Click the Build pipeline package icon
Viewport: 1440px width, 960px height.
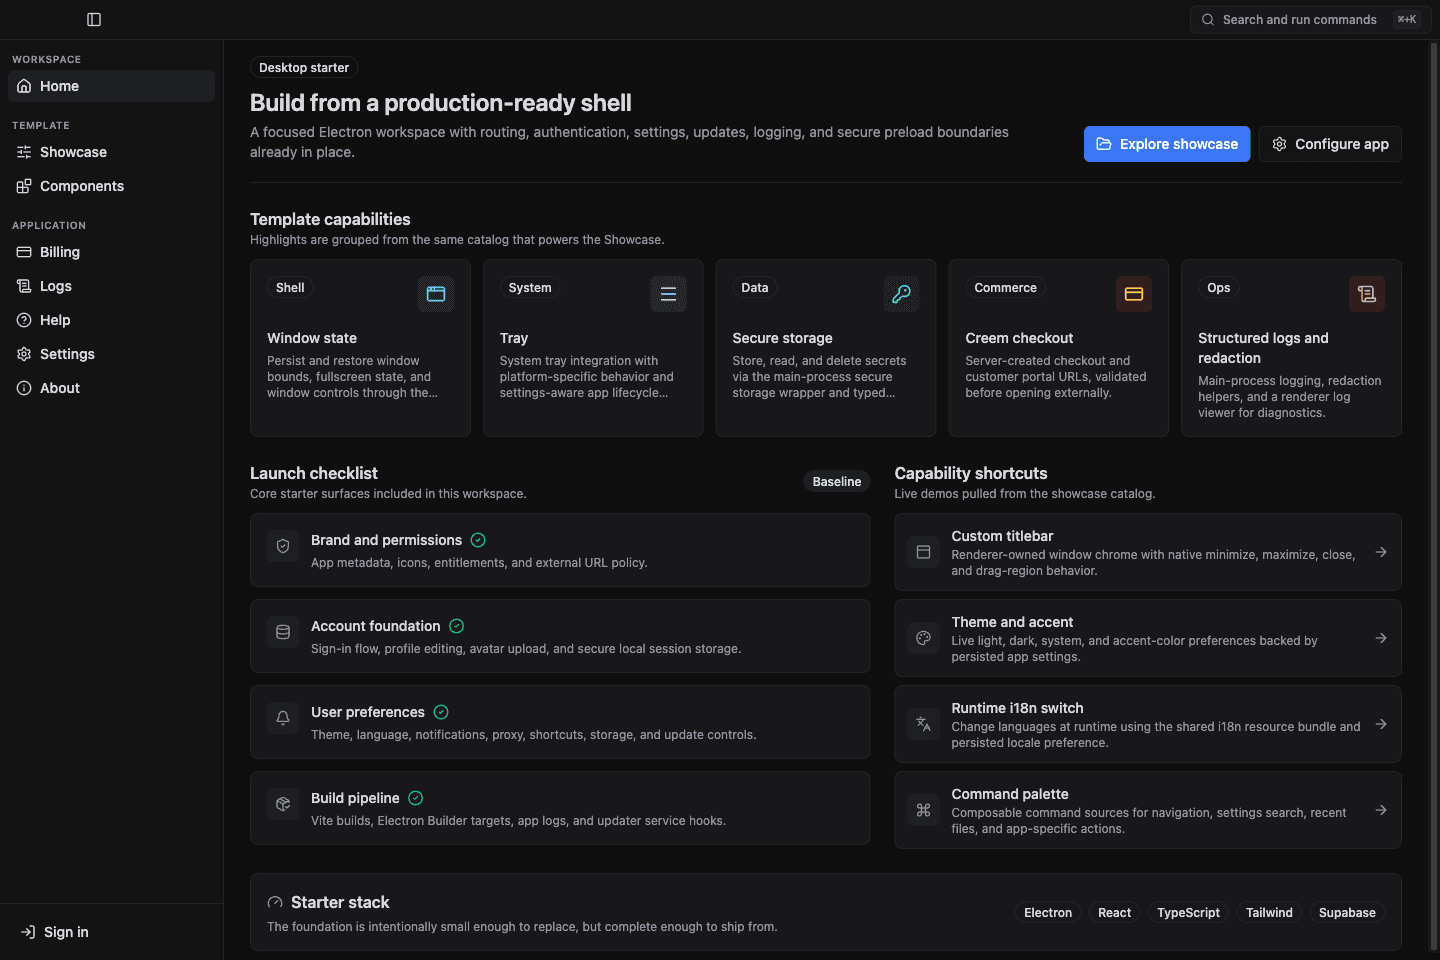(x=283, y=804)
